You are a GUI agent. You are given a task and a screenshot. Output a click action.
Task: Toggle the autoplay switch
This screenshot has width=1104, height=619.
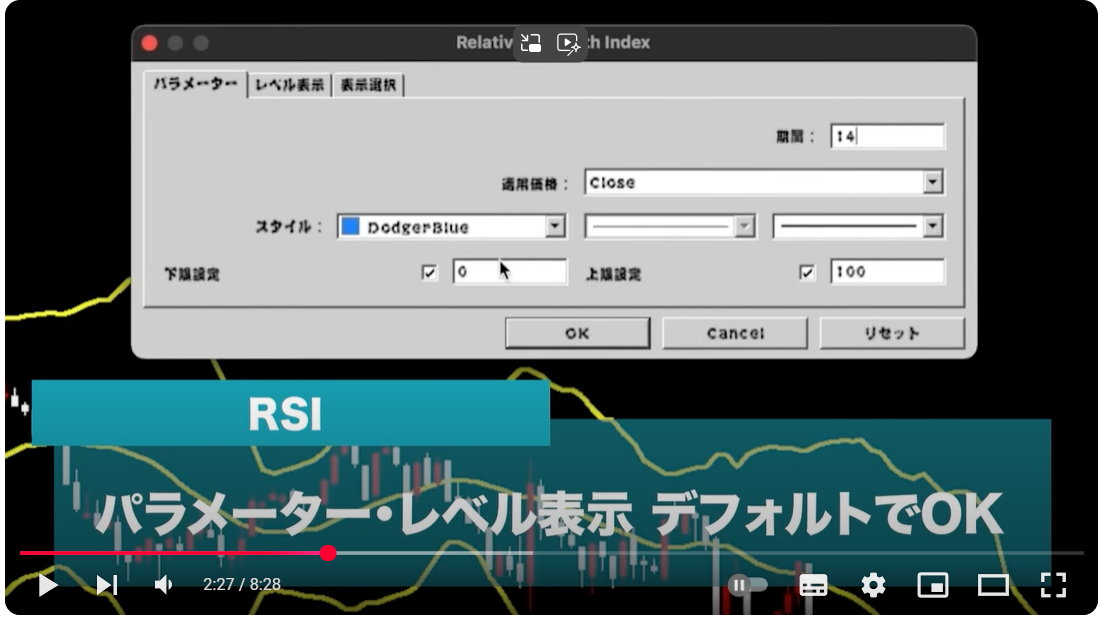pyautogui.click(x=747, y=585)
